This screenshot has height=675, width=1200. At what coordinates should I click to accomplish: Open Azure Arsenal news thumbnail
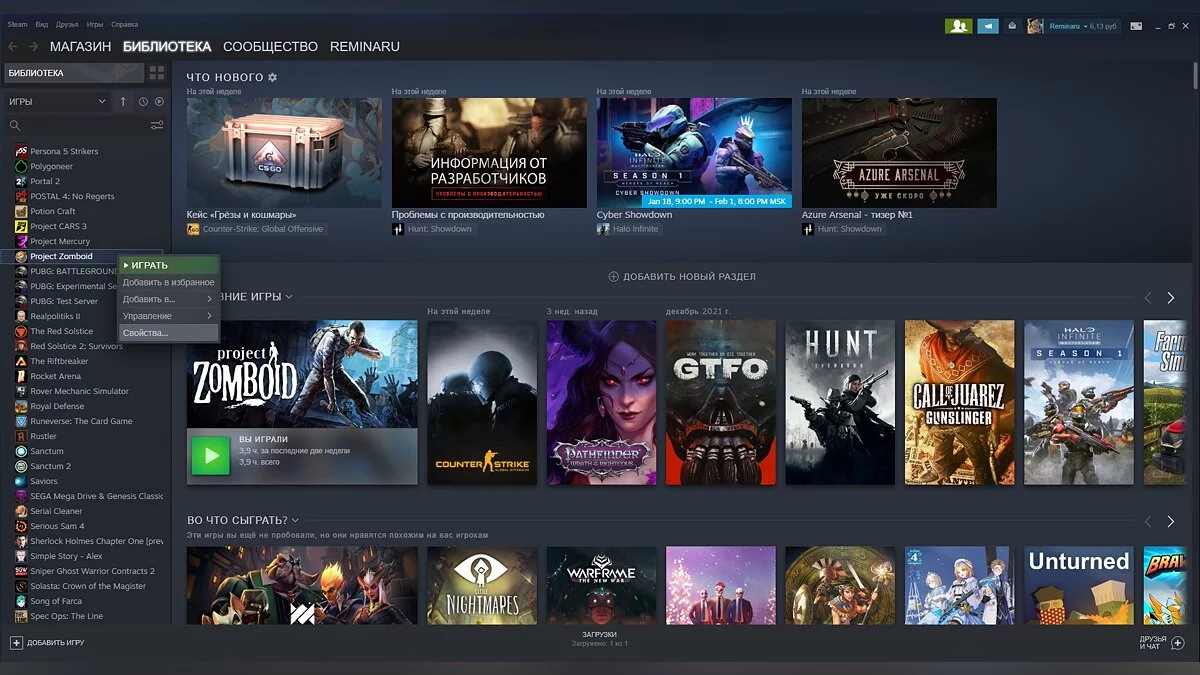click(x=899, y=152)
